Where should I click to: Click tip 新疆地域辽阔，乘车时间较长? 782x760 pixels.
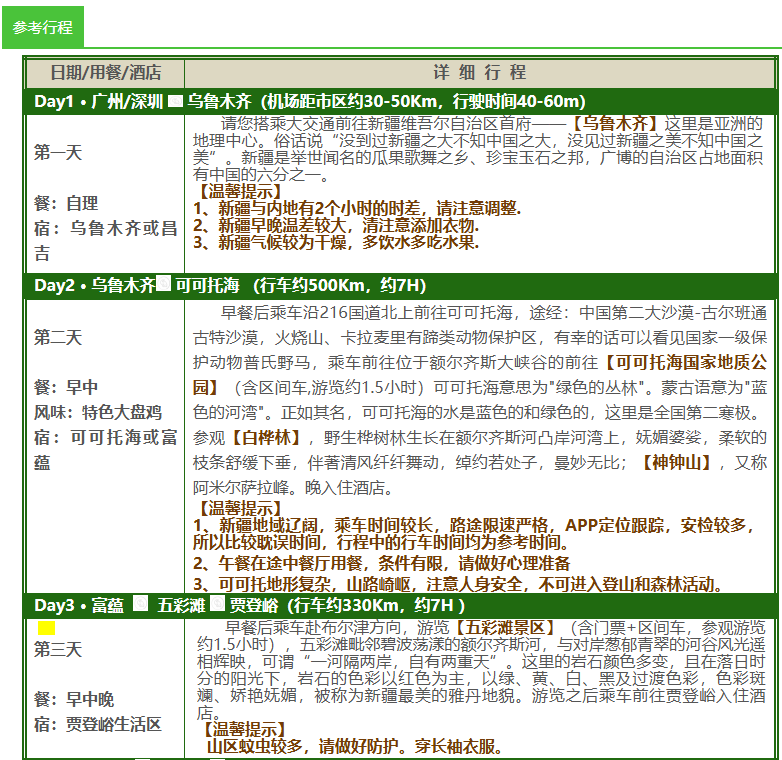tap(473, 533)
